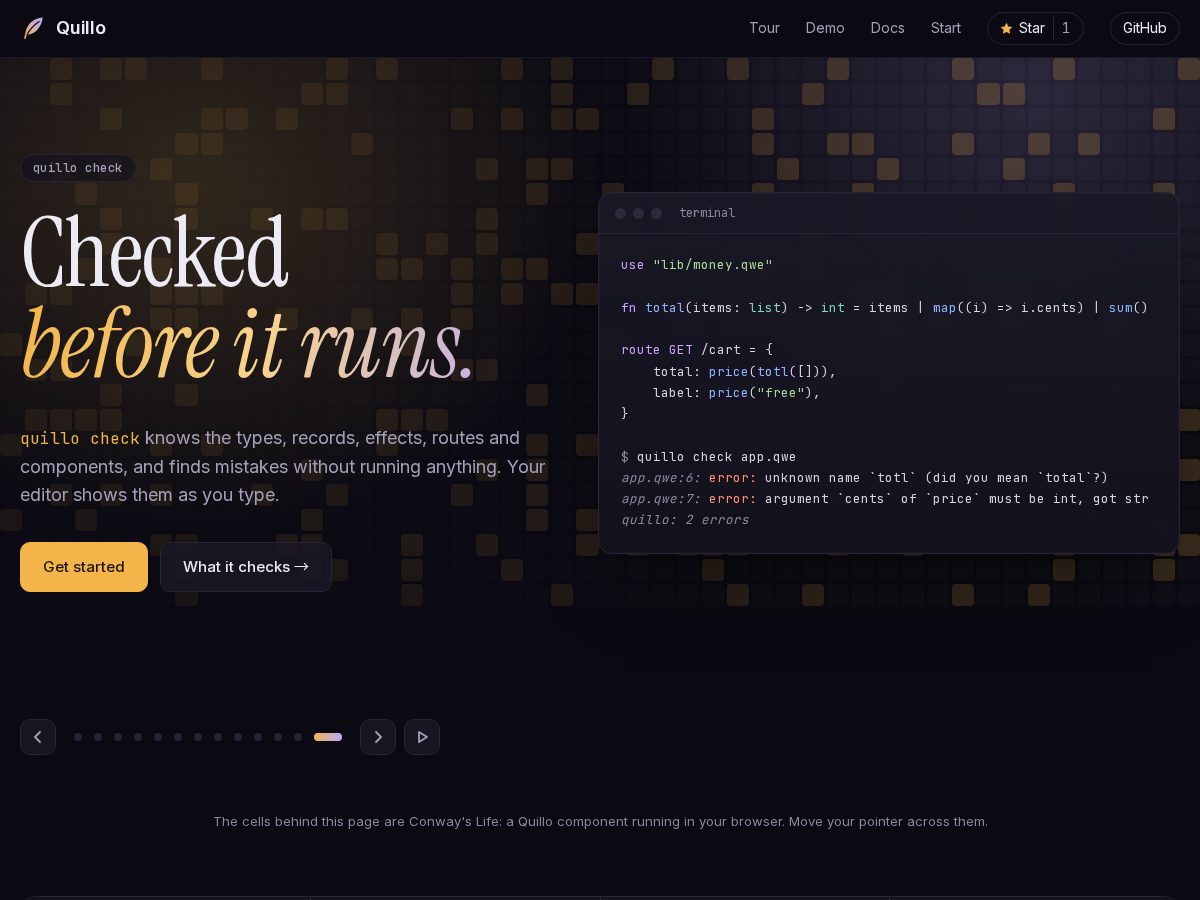This screenshot has width=1200, height=900.
Task: Click the 'total: price(totl([])),' line
Action: pos(744,371)
